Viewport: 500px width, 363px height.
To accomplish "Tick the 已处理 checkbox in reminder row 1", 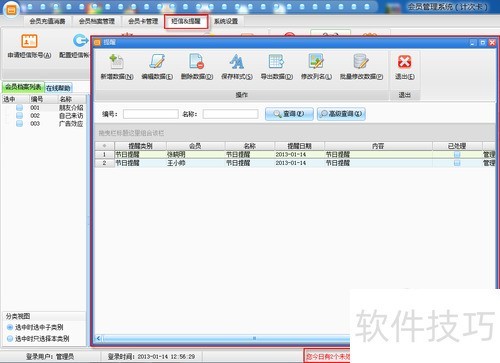I will [x=457, y=155].
